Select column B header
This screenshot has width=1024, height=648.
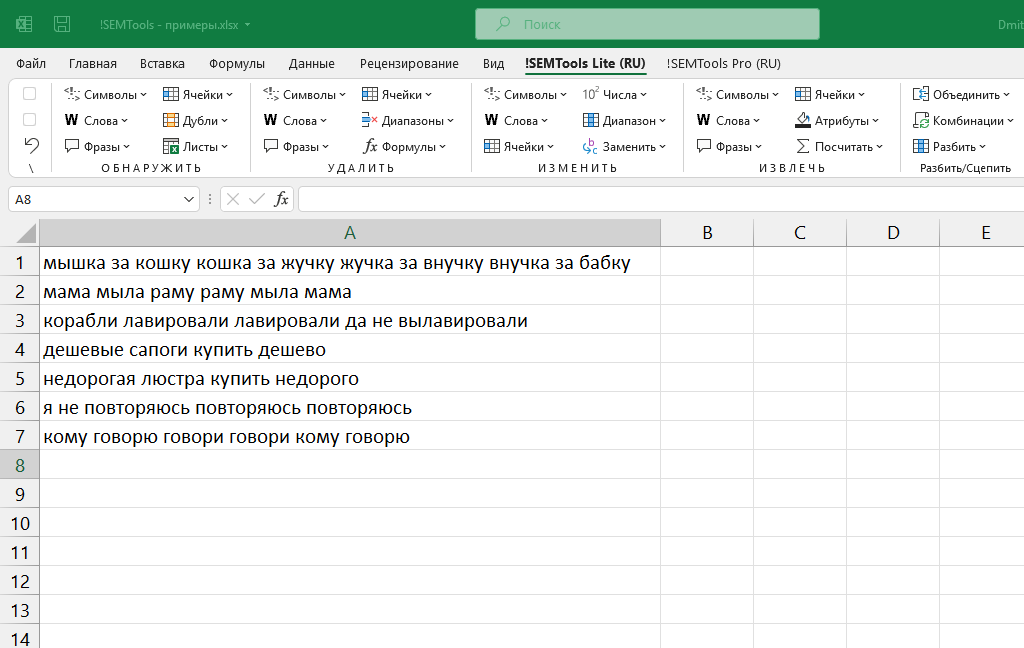tap(707, 233)
